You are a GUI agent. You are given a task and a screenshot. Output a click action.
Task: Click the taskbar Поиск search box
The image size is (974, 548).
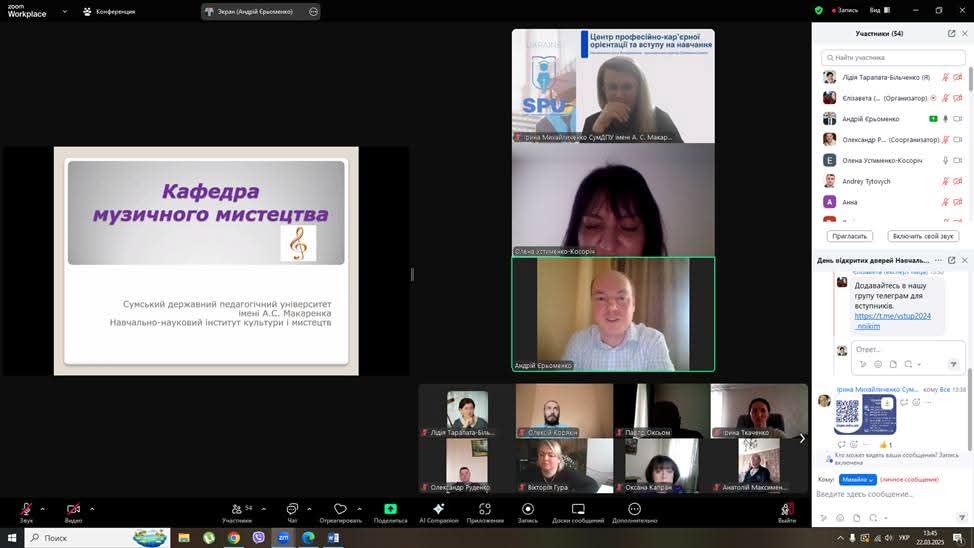tap(98, 537)
